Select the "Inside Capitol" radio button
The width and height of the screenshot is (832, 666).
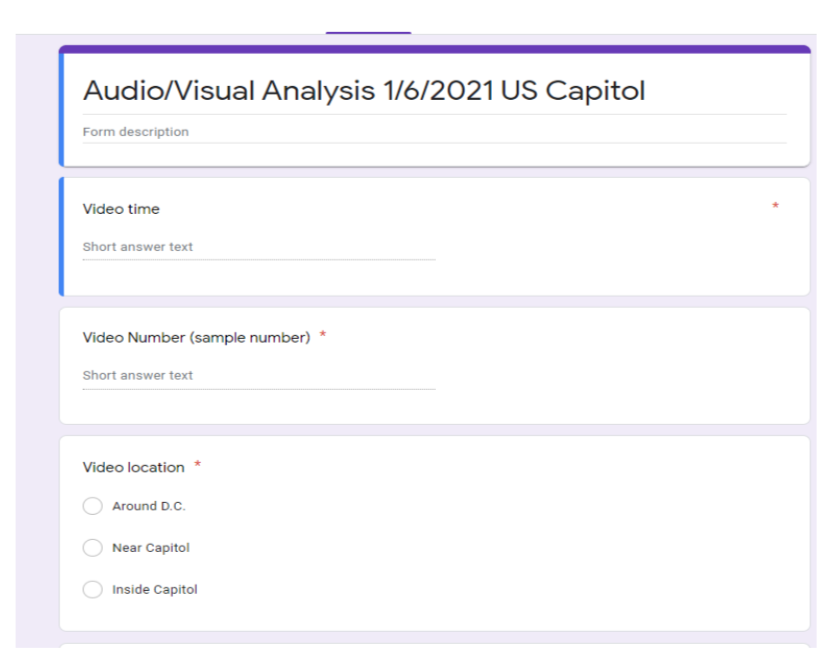coord(94,590)
